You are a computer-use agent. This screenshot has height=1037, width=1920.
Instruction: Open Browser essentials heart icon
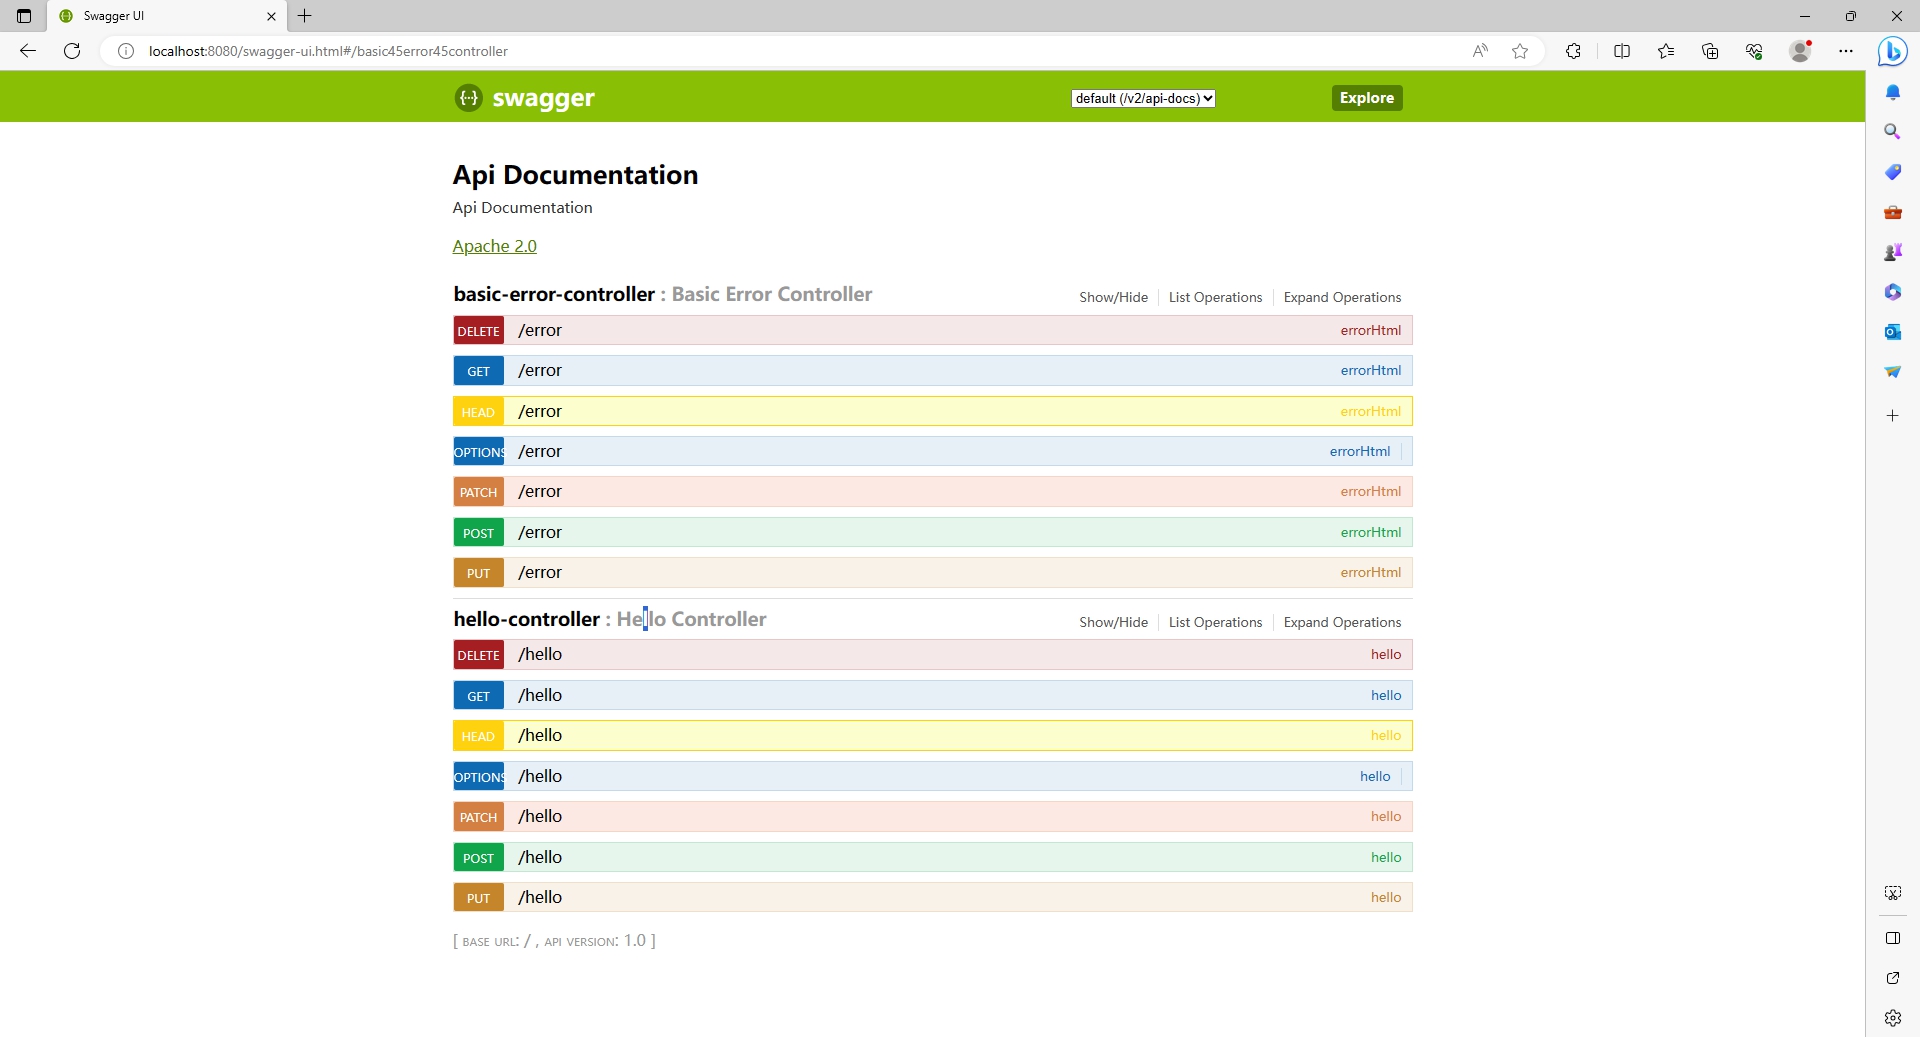(x=1754, y=51)
